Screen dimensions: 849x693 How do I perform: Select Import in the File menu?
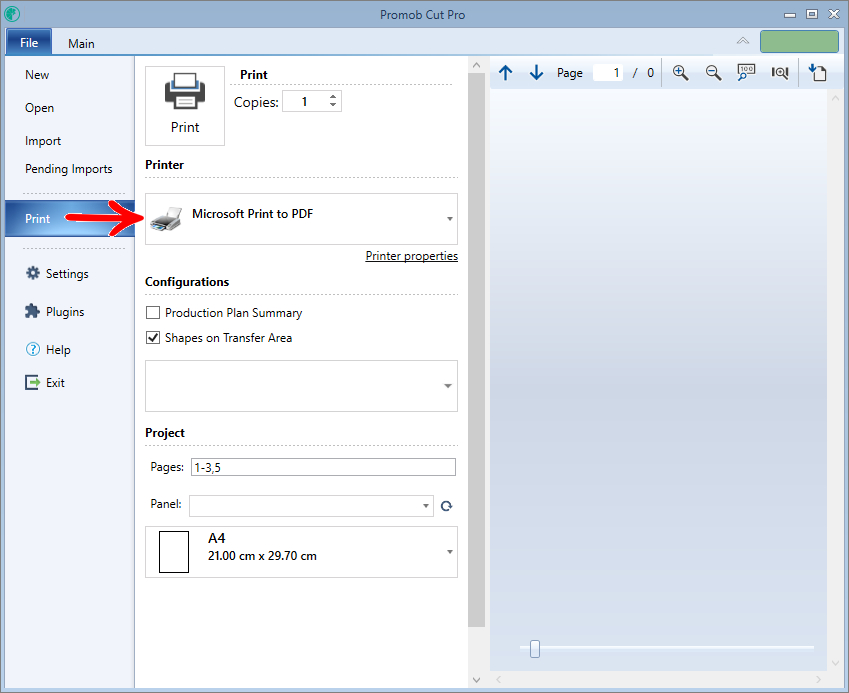click(x=43, y=141)
